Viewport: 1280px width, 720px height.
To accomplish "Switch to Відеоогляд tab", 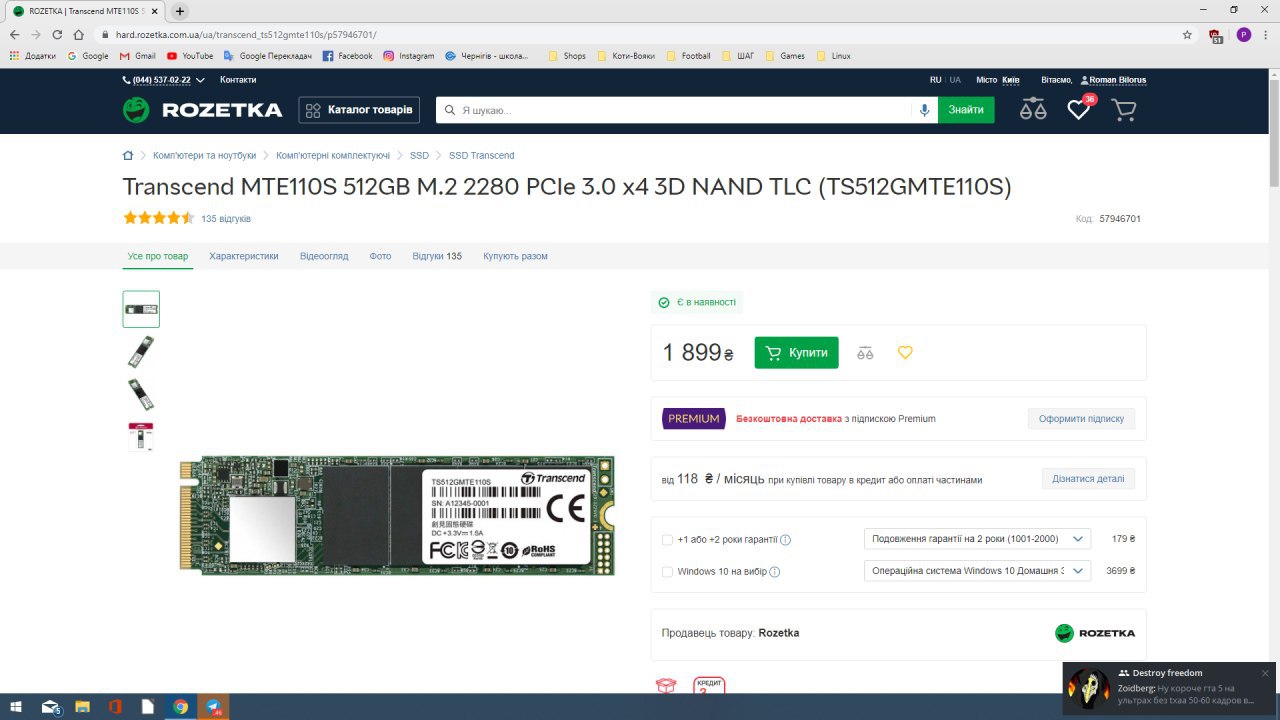I will tap(324, 256).
